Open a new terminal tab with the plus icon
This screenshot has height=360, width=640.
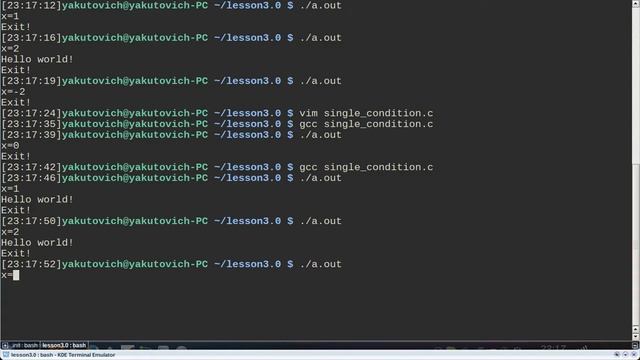tap(5, 345)
